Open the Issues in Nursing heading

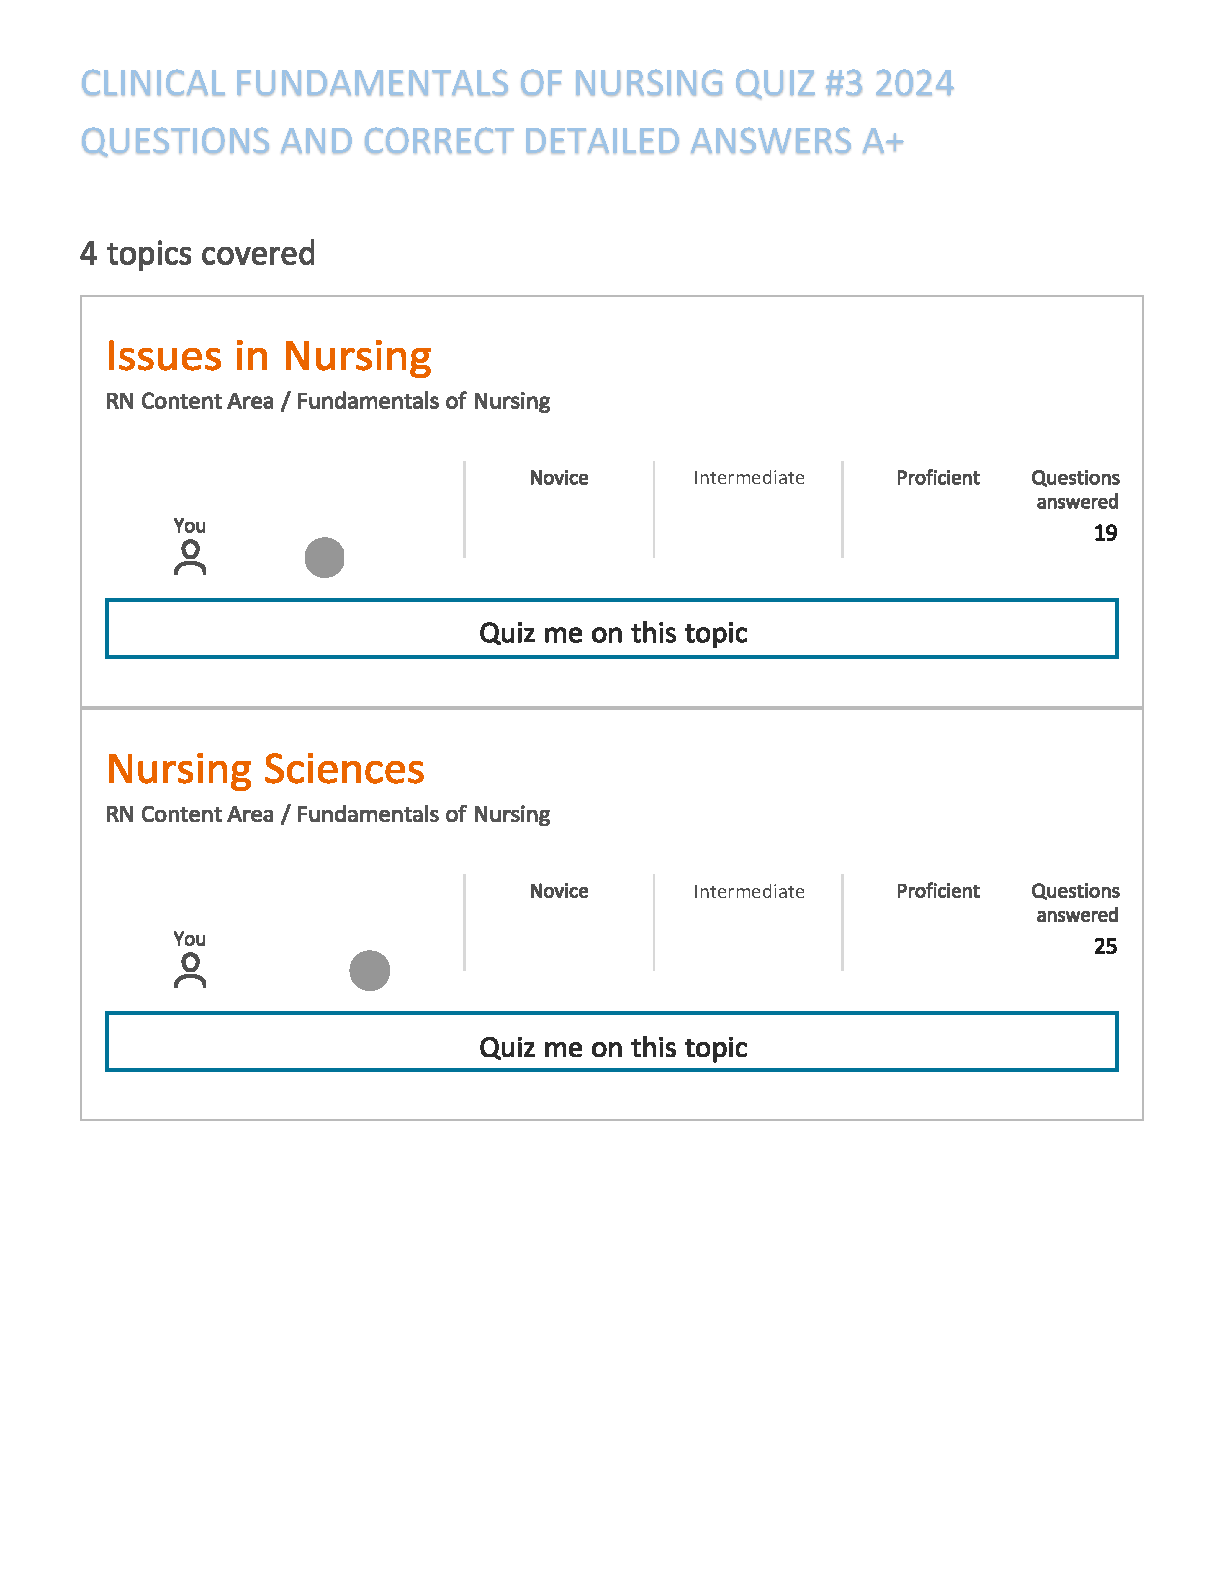tap(269, 356)
